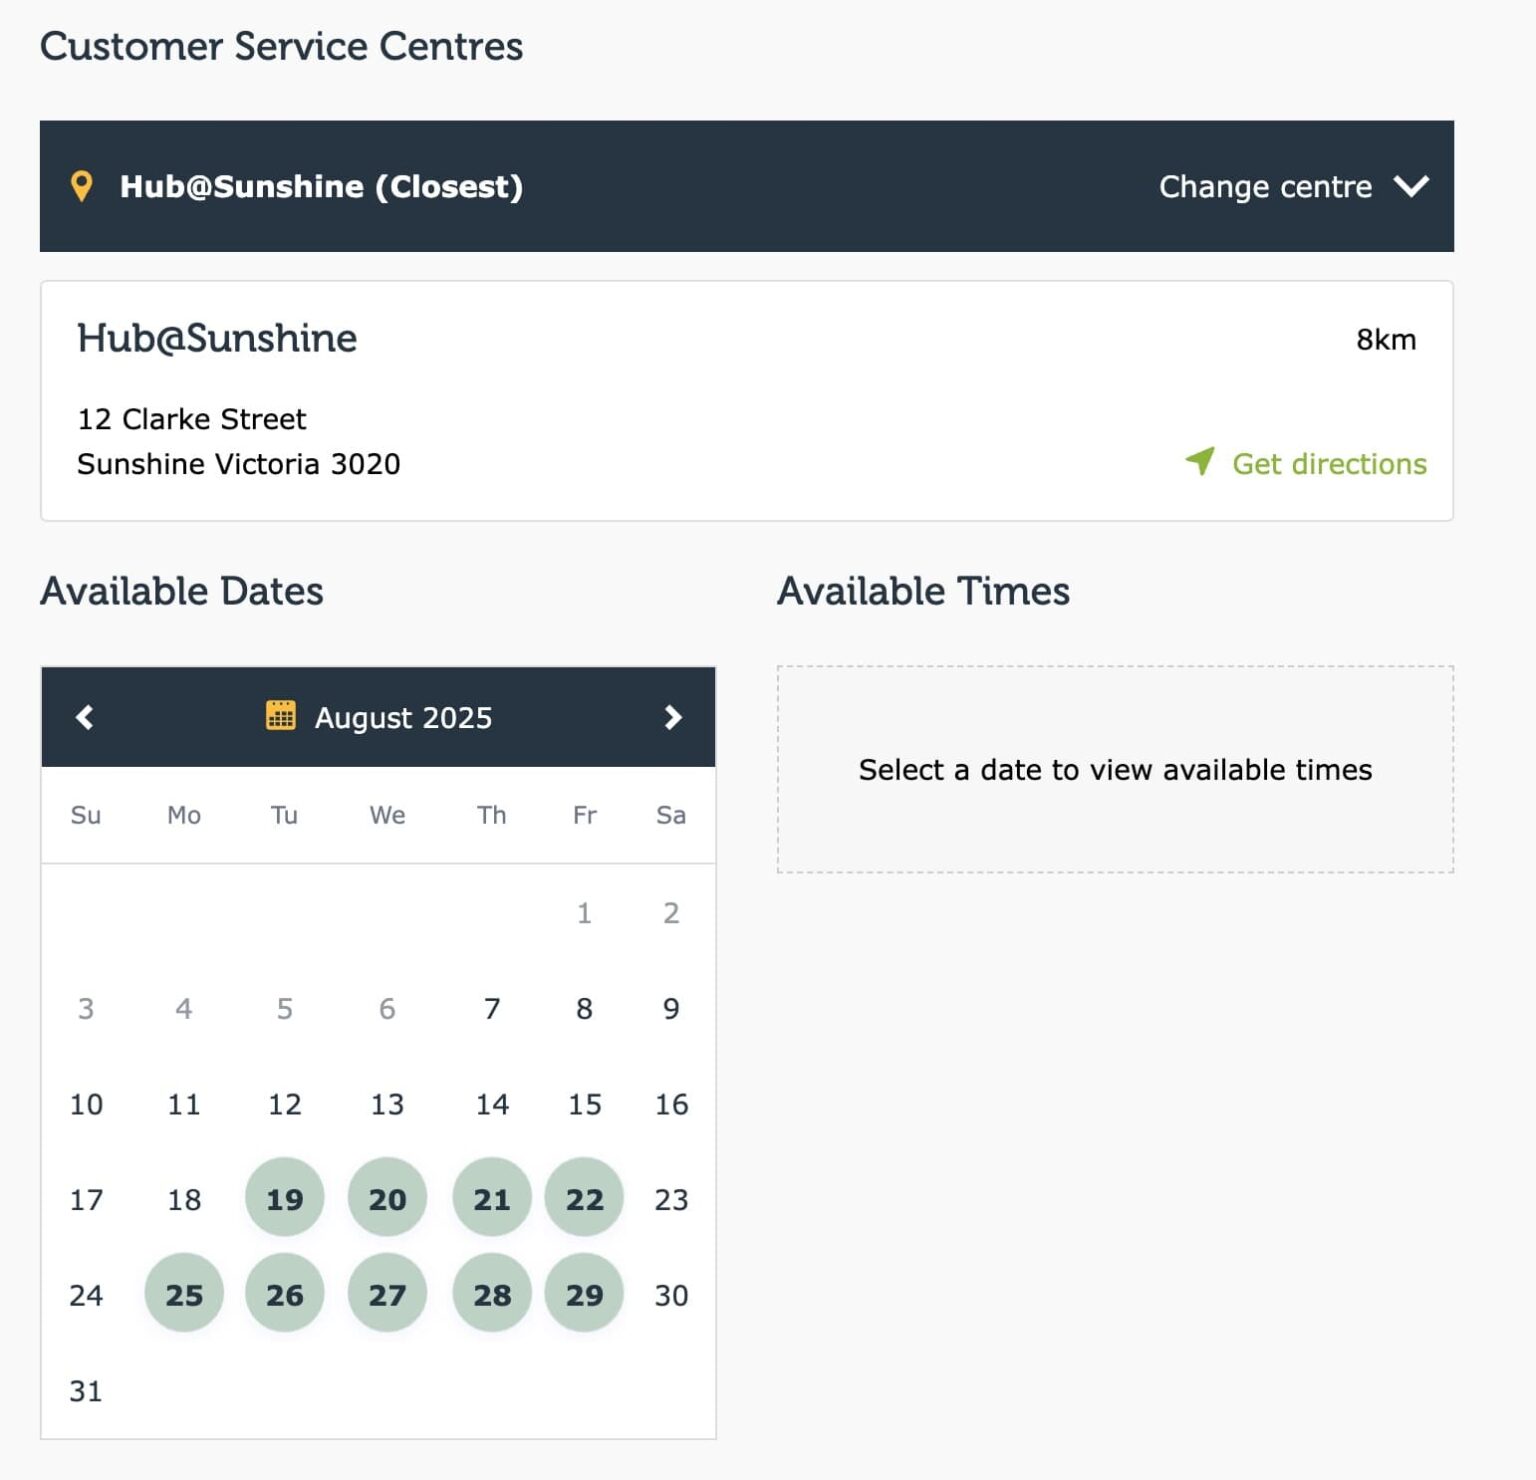Pick August 26 on the calendar
The image size is (1536, 1480).
pos(285,1294)
